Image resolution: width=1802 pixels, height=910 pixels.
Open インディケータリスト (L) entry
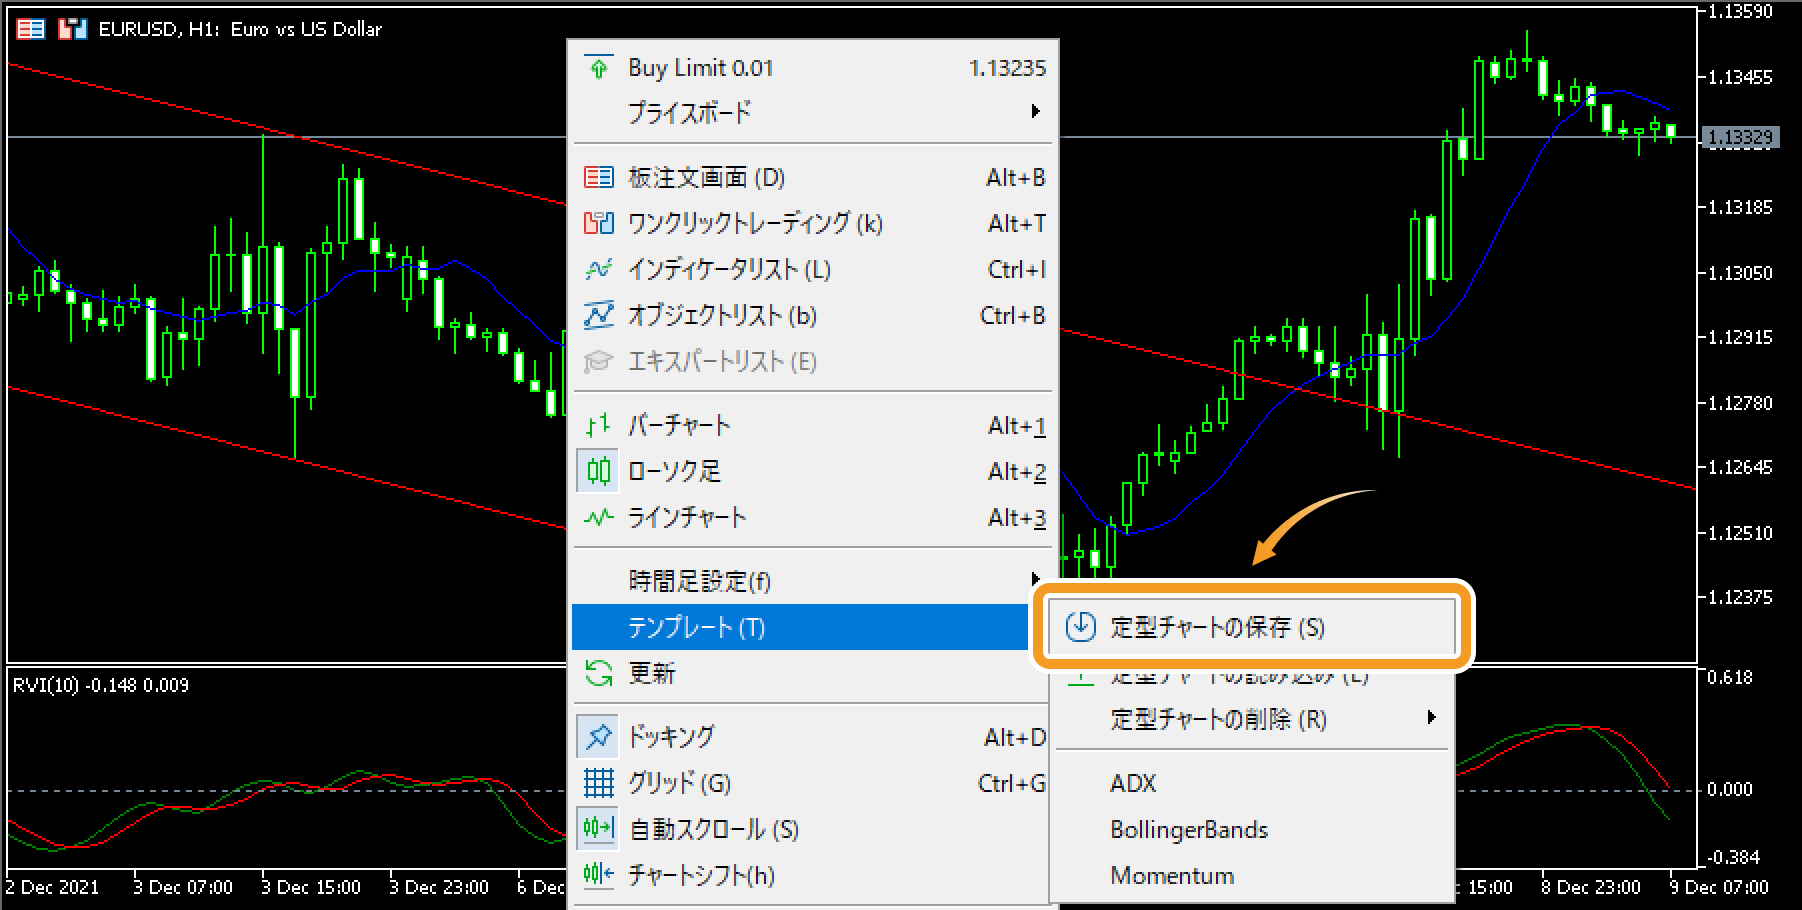(812, 269)
